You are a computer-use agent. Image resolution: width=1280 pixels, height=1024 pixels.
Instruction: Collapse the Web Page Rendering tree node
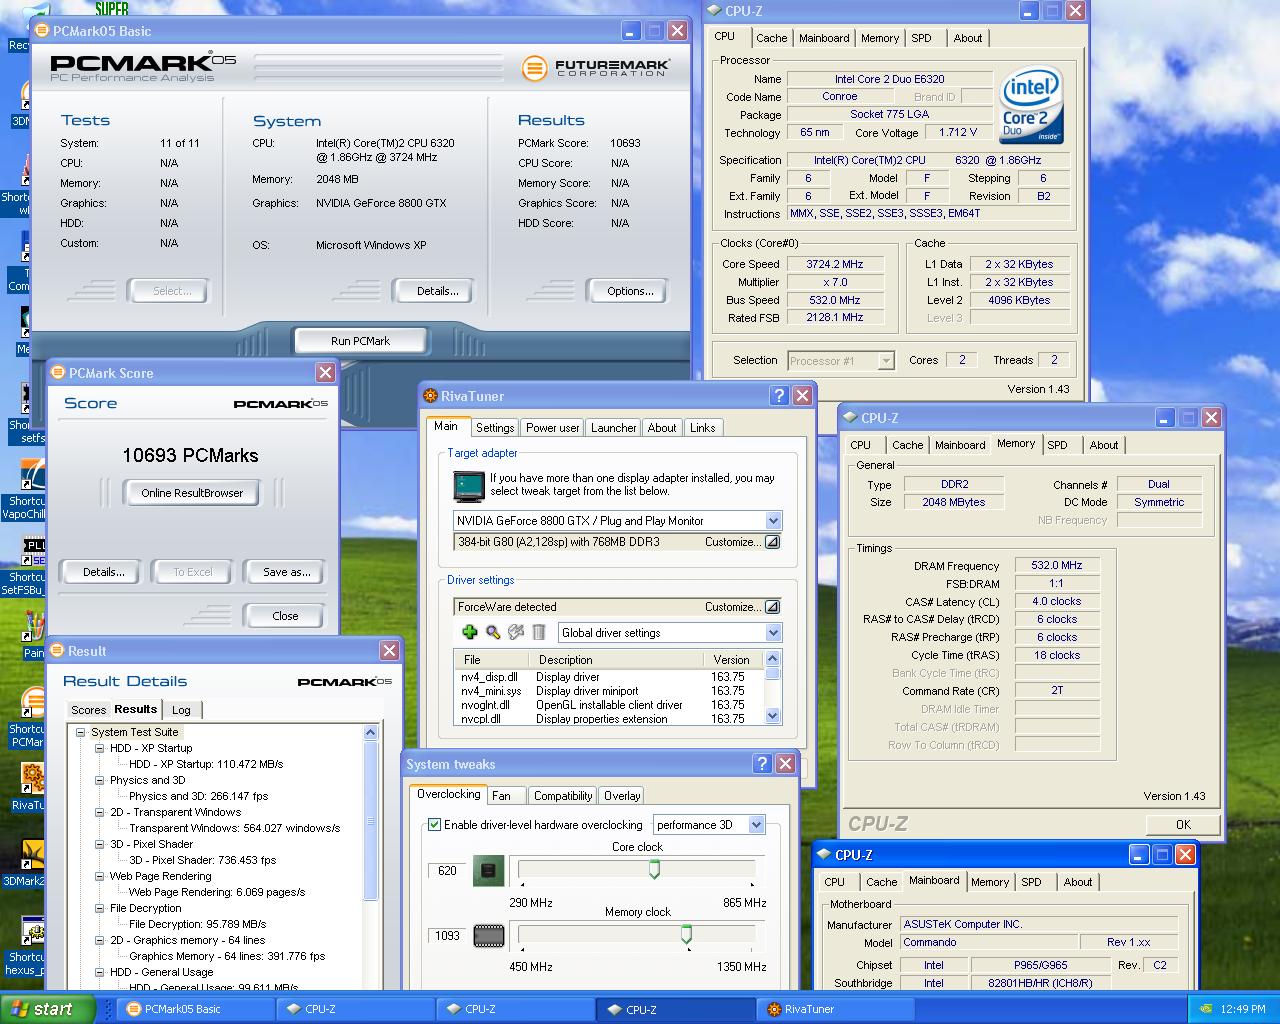[x=99, y=876]
